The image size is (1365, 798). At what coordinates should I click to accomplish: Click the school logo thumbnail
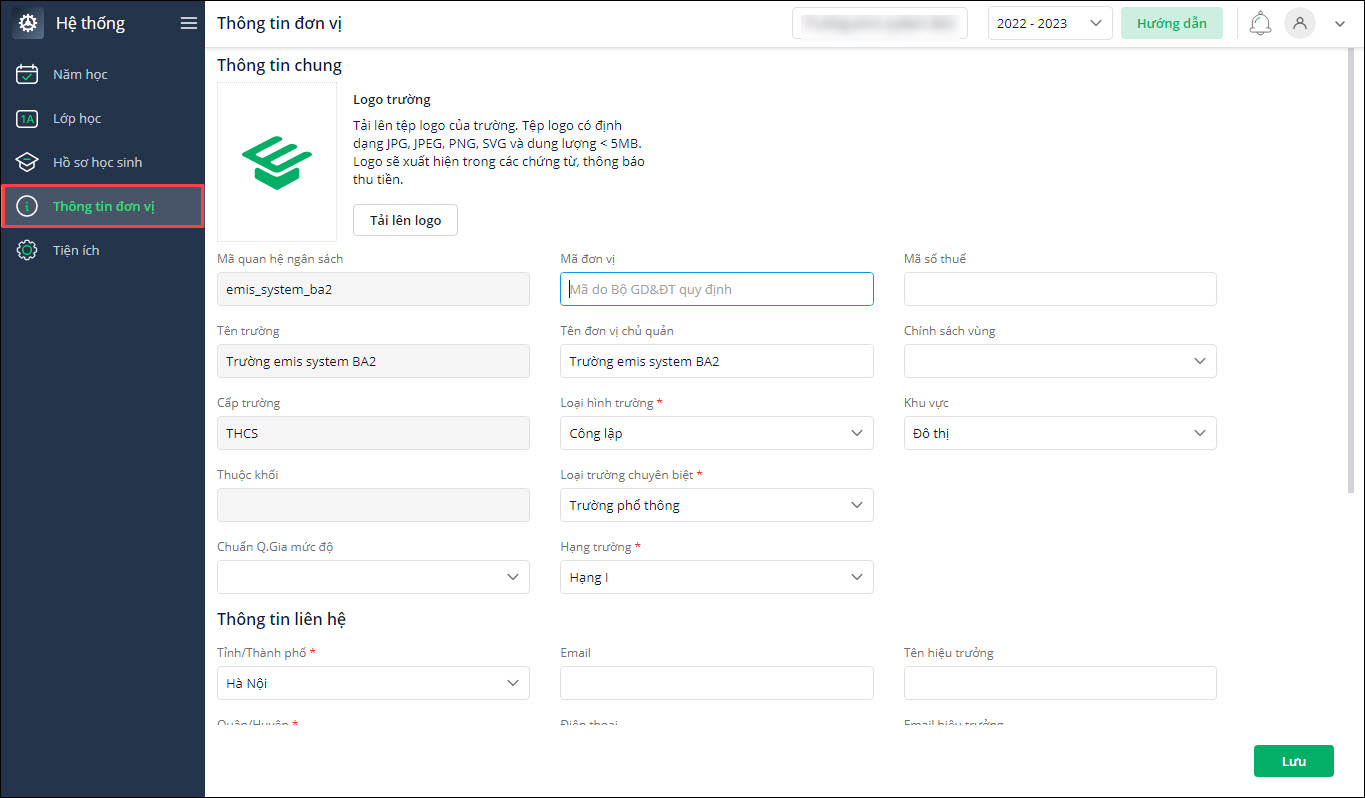click(x=277, y=162)
